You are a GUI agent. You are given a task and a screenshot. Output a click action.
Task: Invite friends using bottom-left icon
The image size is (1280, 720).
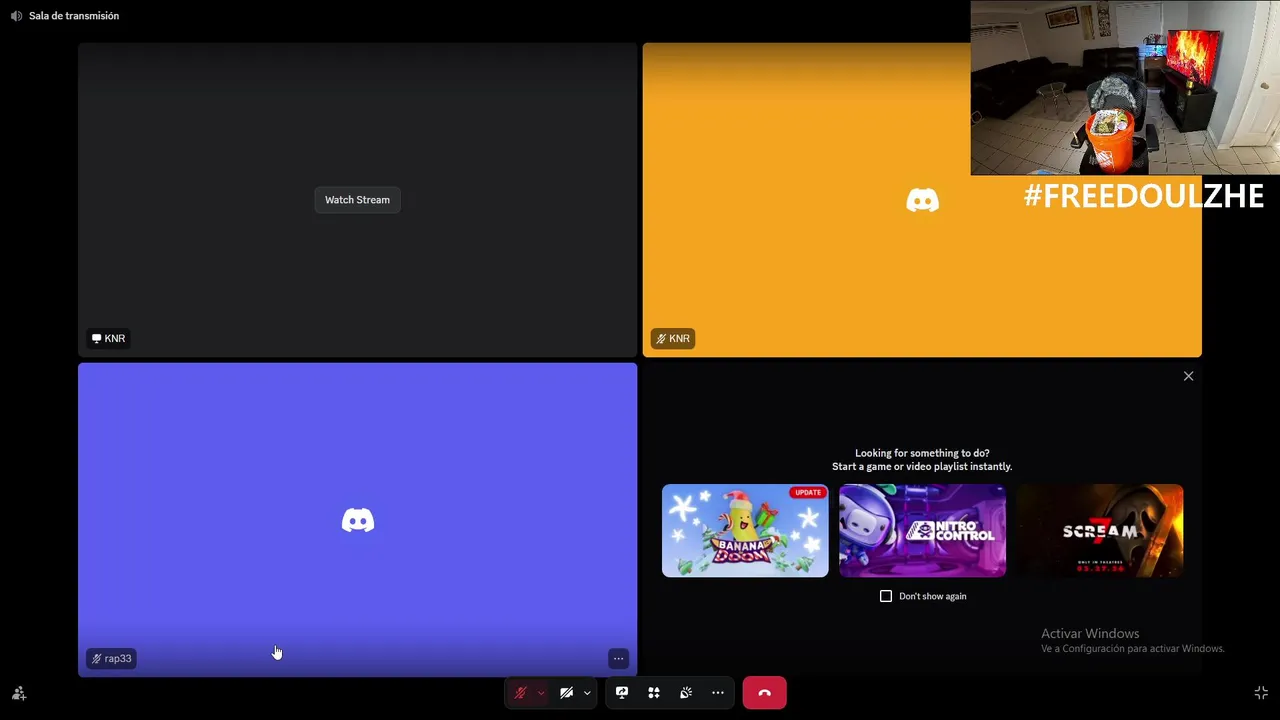coord(19,693)
